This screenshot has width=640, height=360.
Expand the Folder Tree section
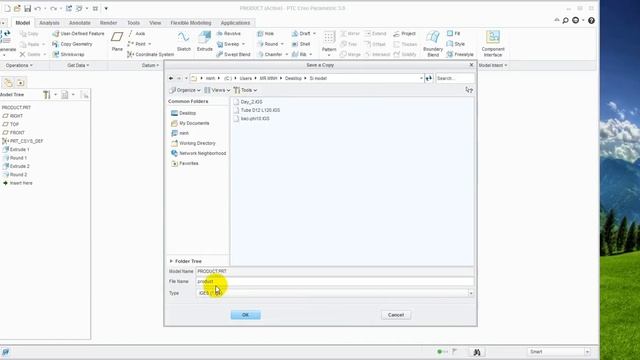(186, 261)
